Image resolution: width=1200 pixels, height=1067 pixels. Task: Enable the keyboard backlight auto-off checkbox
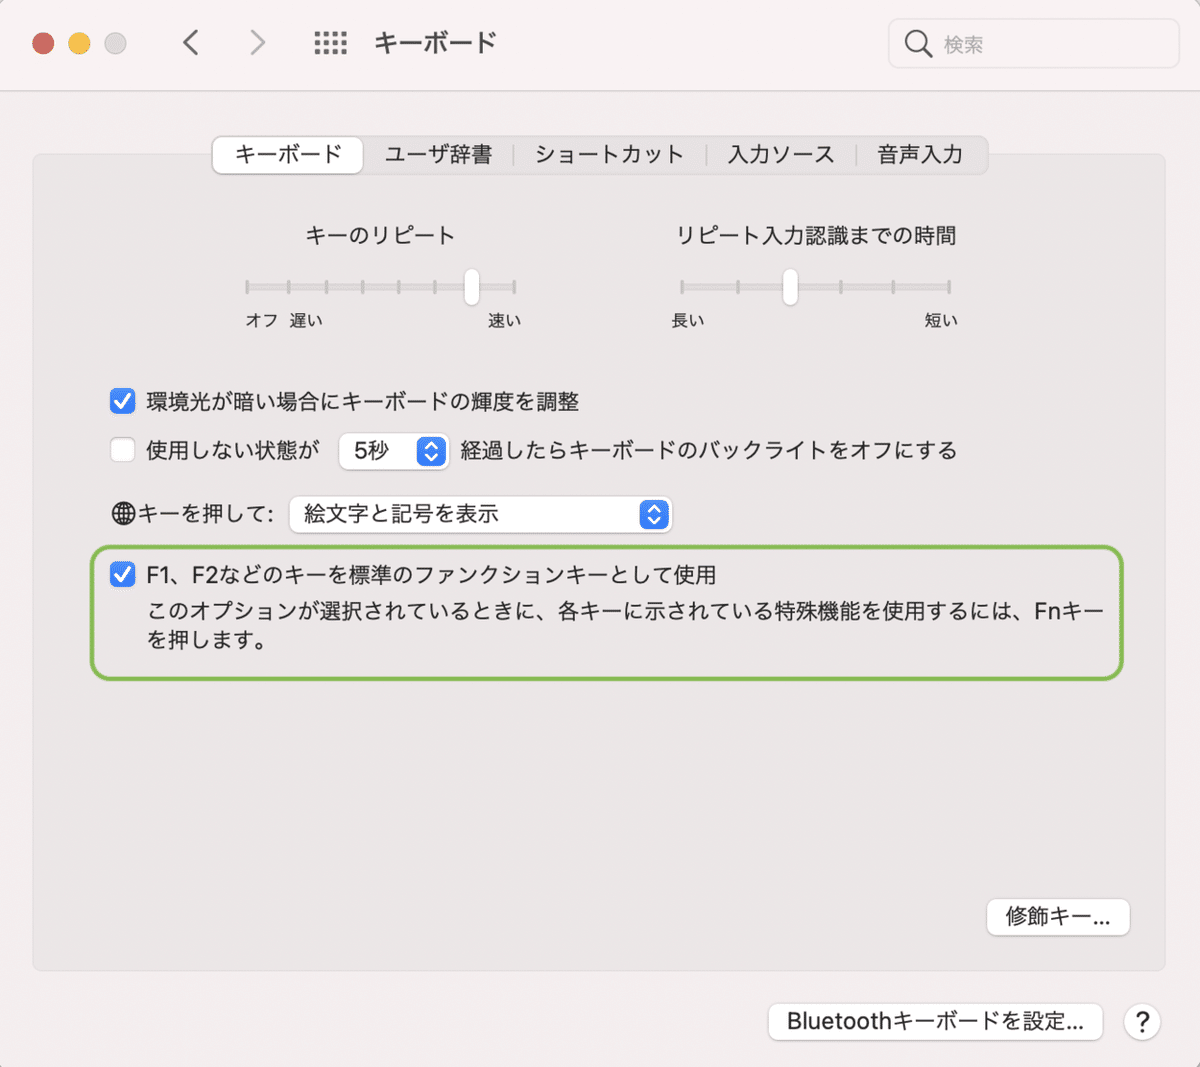click(x=122, y=450)
